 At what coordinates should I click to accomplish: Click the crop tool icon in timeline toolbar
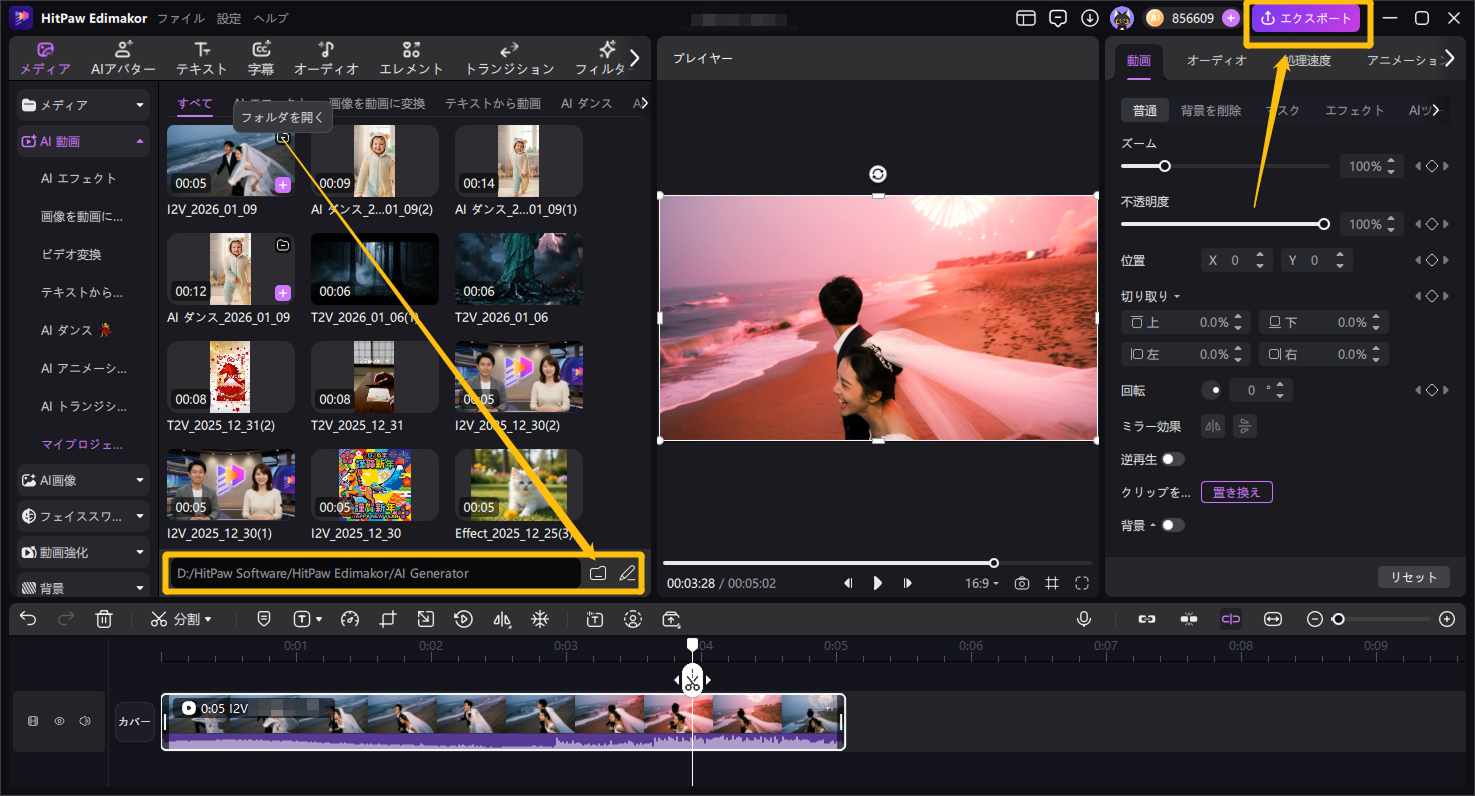388,619
